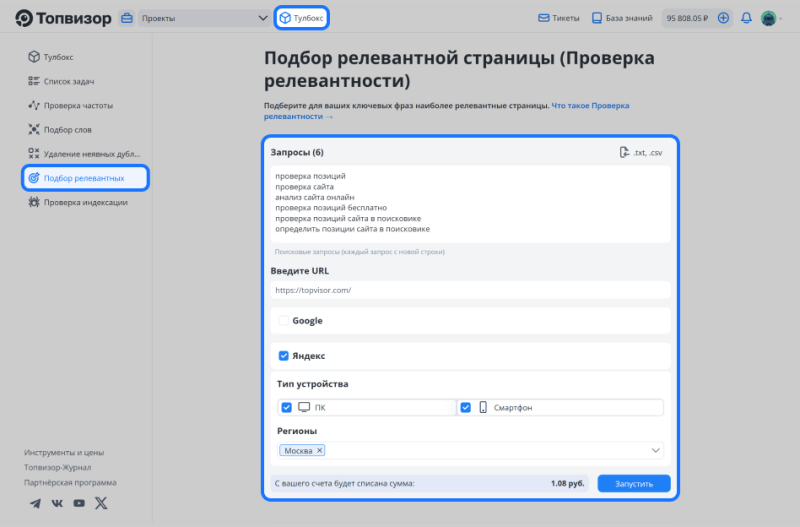Click the Список задач list icon
Screen dimensions: 800x527
[x=34, y=81]
